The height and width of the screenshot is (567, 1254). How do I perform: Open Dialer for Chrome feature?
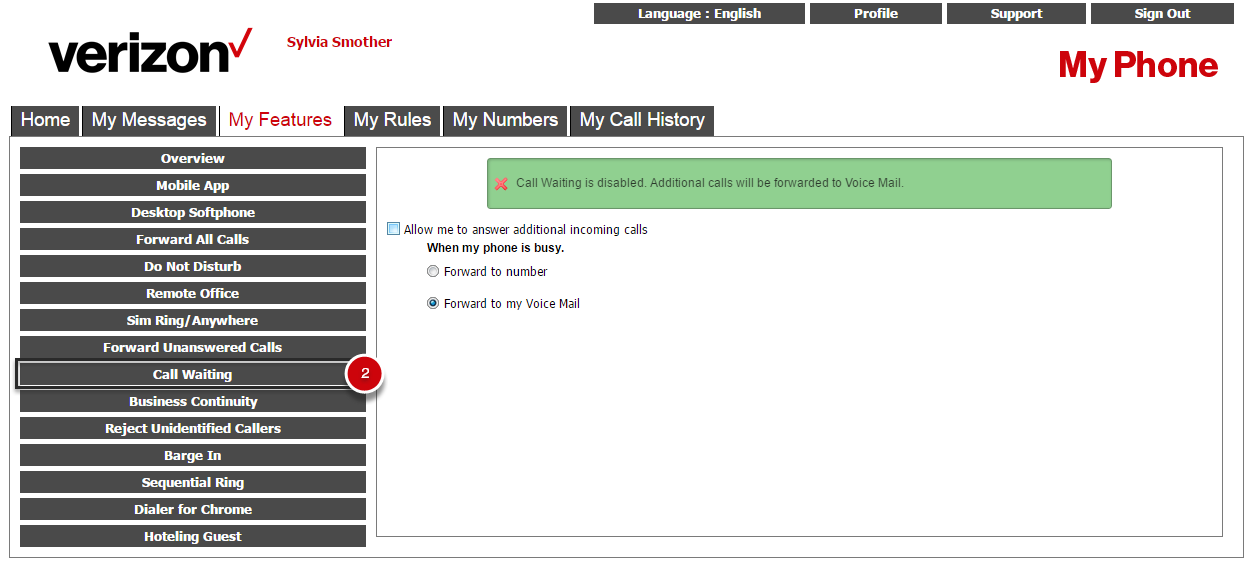tap(193, 509)
